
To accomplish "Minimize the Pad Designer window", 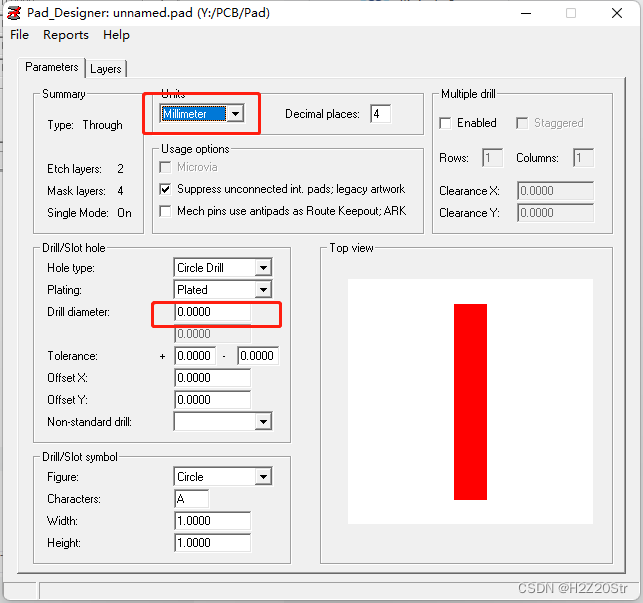I will (x=526, y=13).
